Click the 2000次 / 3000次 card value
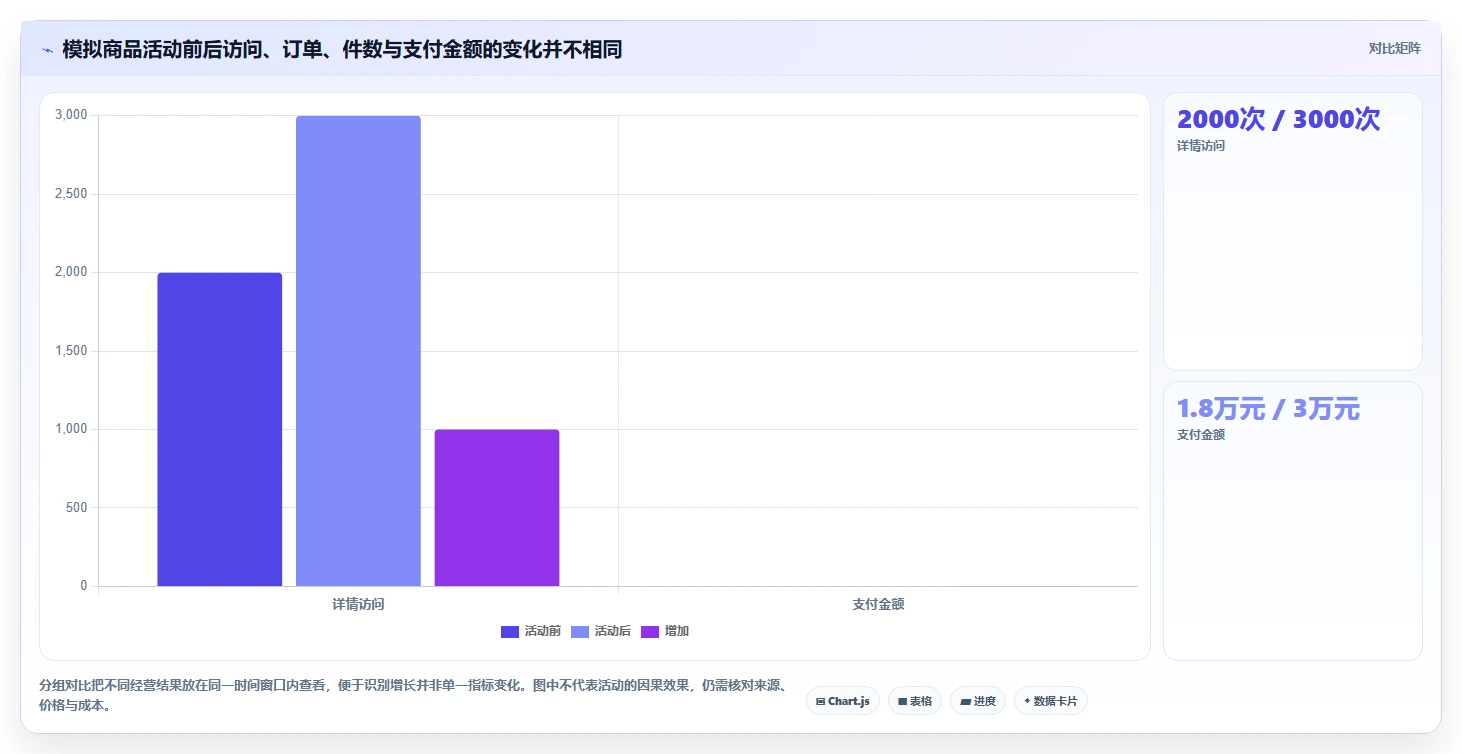Screen dimensions: 1462x754 (1279, 119)
